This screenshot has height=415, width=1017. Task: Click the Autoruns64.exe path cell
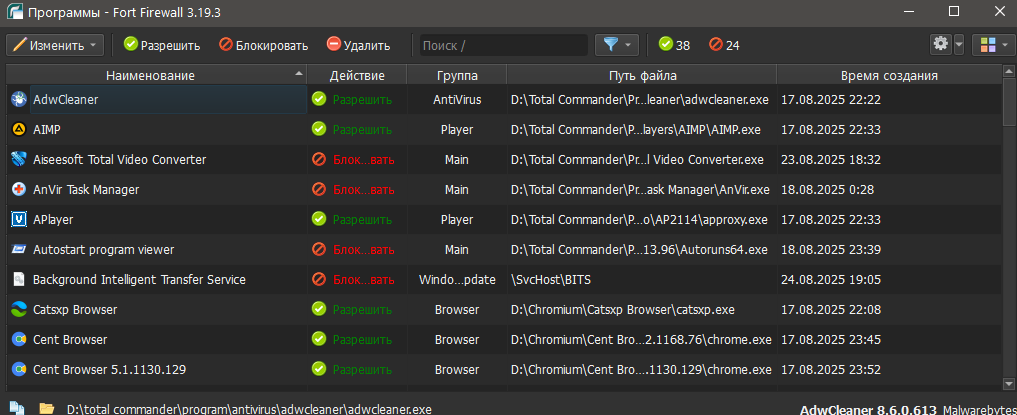(x=642, y=250)
